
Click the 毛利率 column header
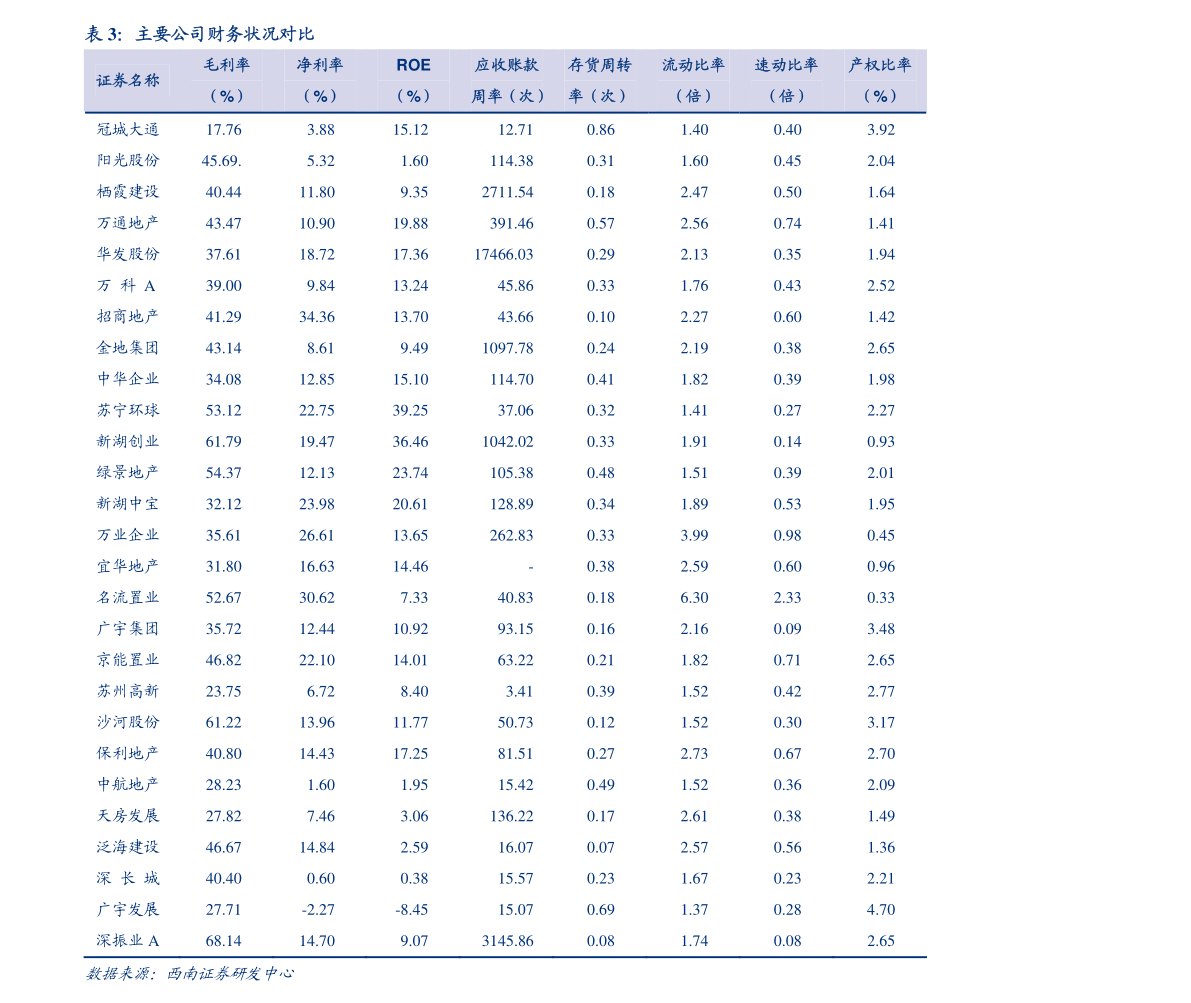tap(226, 65)
